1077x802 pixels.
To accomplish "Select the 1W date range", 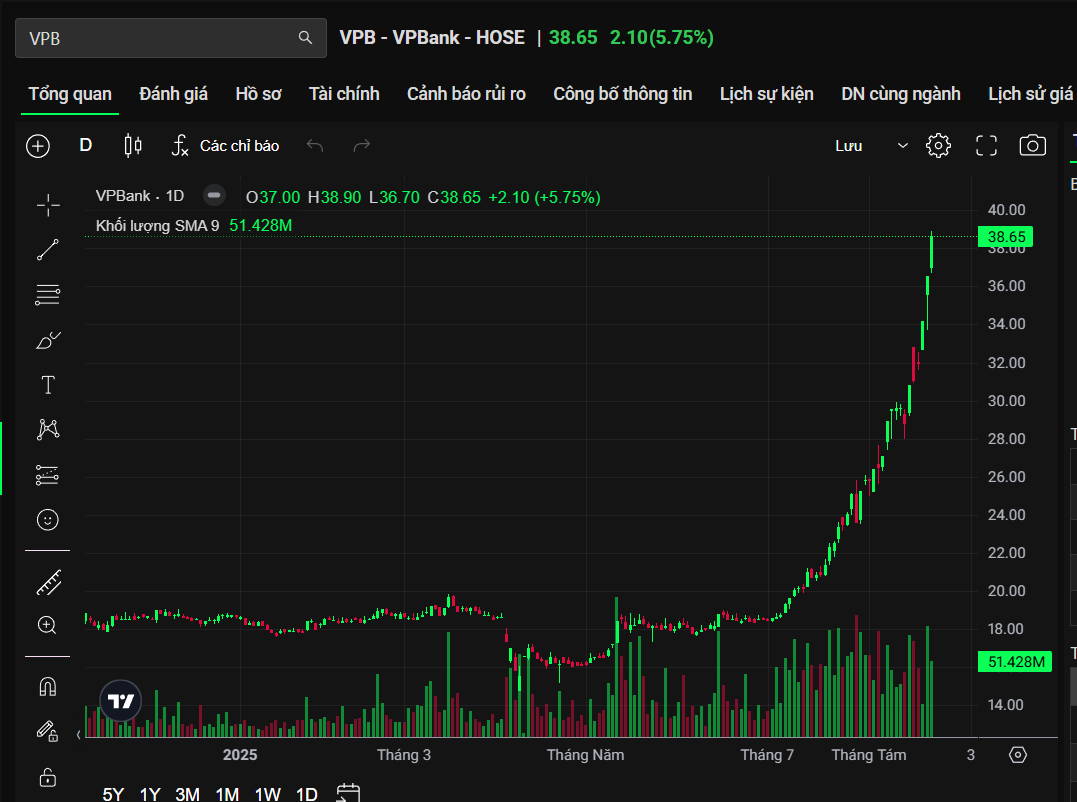I will click(268, 794).
